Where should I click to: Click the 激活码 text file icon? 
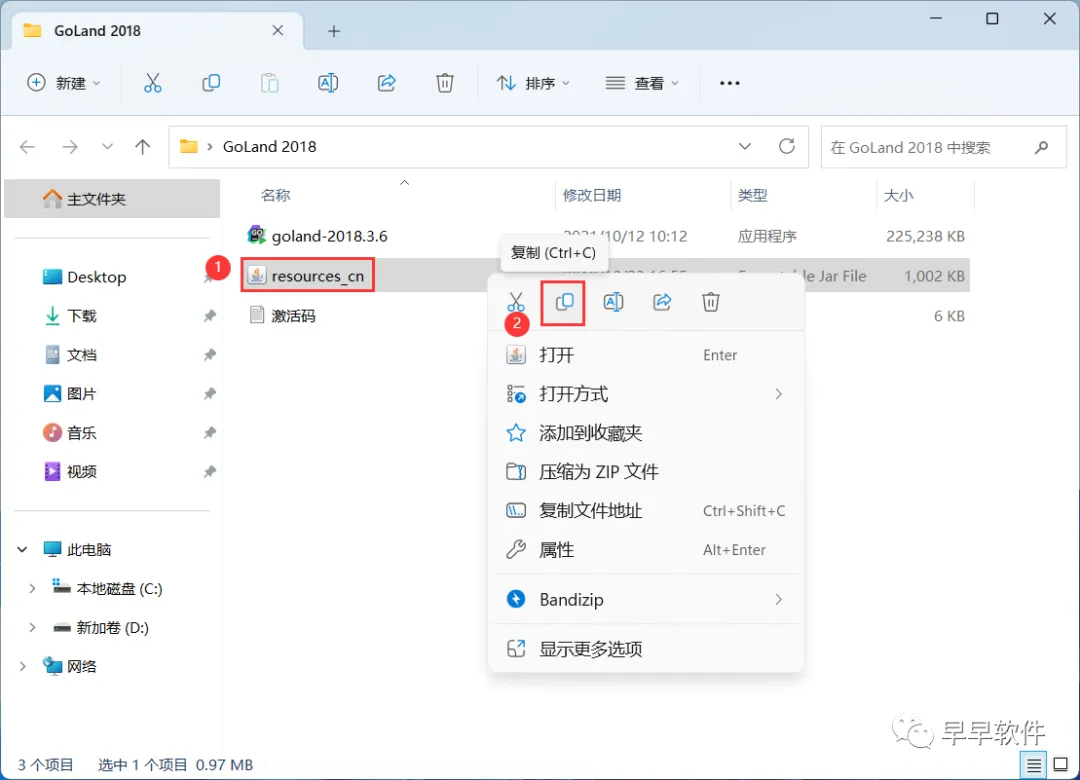pos(257,316)
